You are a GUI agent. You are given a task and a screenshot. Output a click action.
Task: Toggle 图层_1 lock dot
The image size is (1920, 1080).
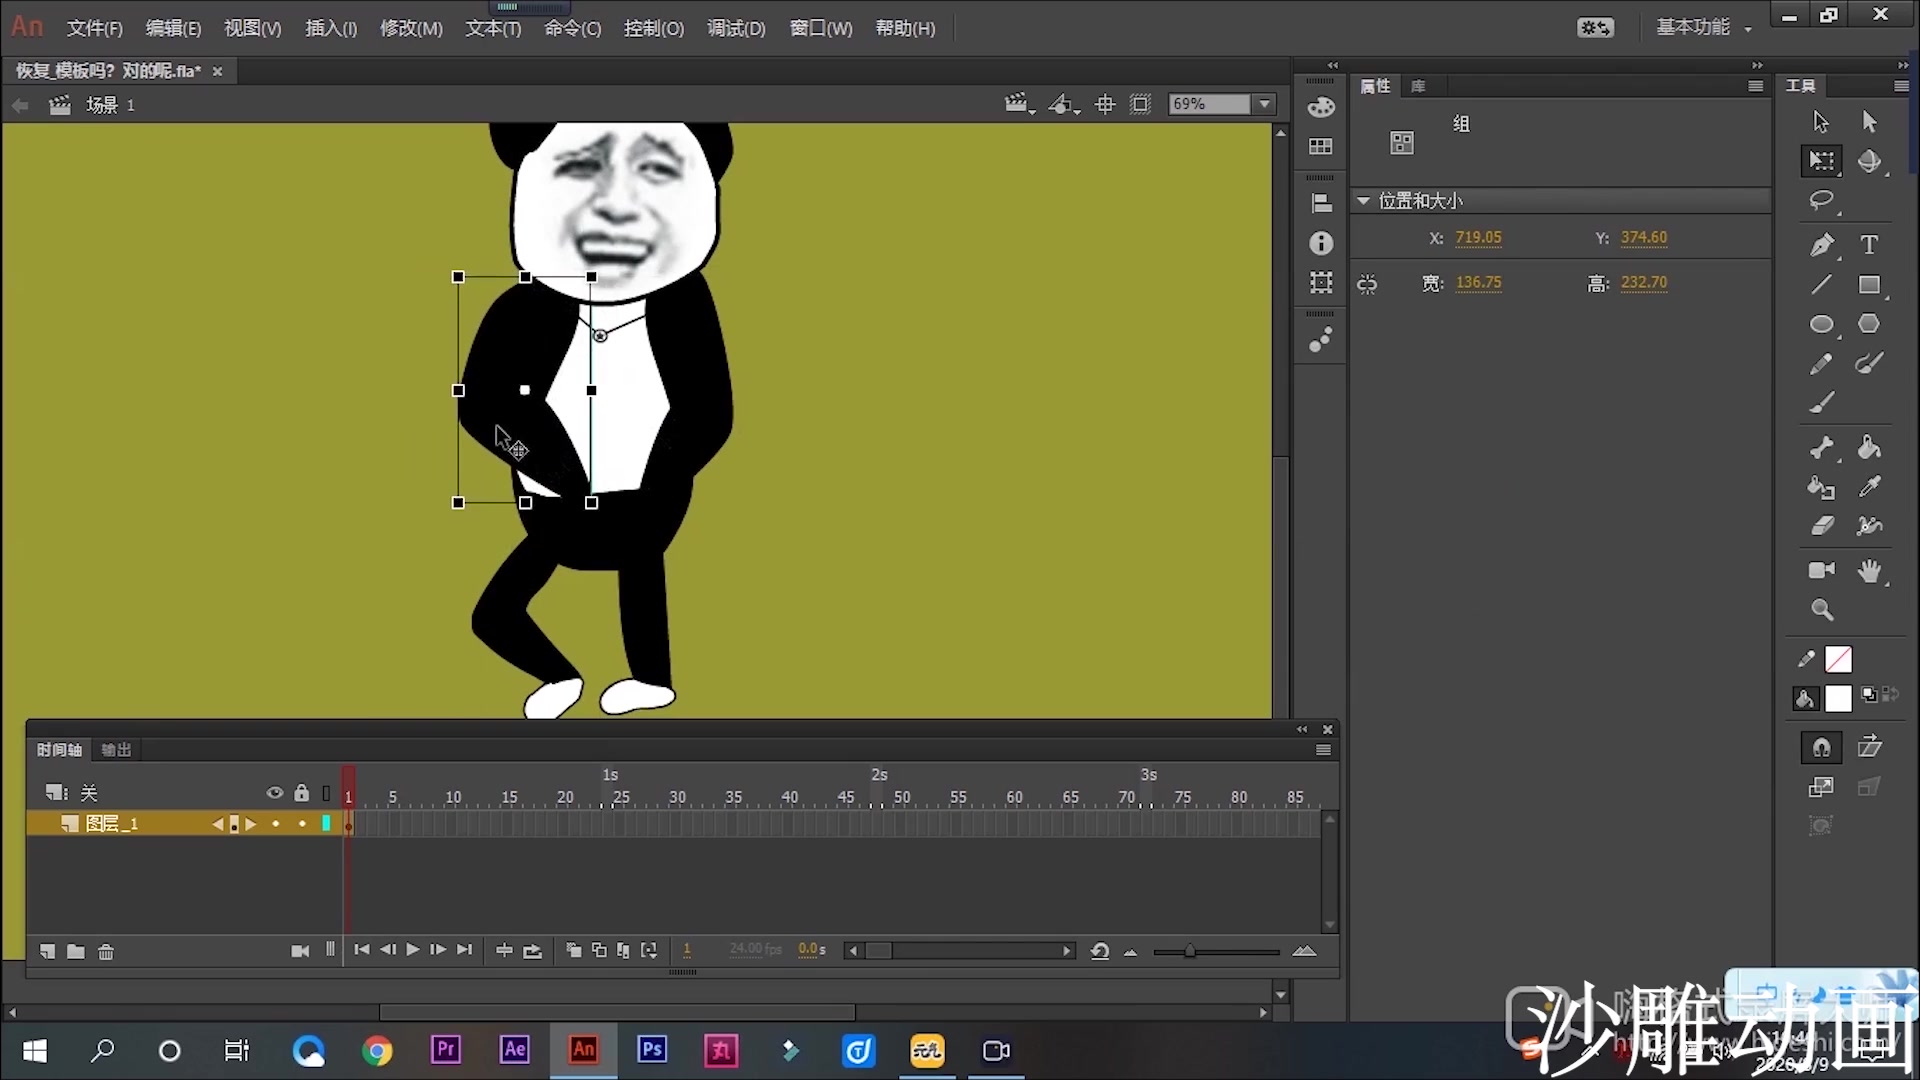point(302,824)
